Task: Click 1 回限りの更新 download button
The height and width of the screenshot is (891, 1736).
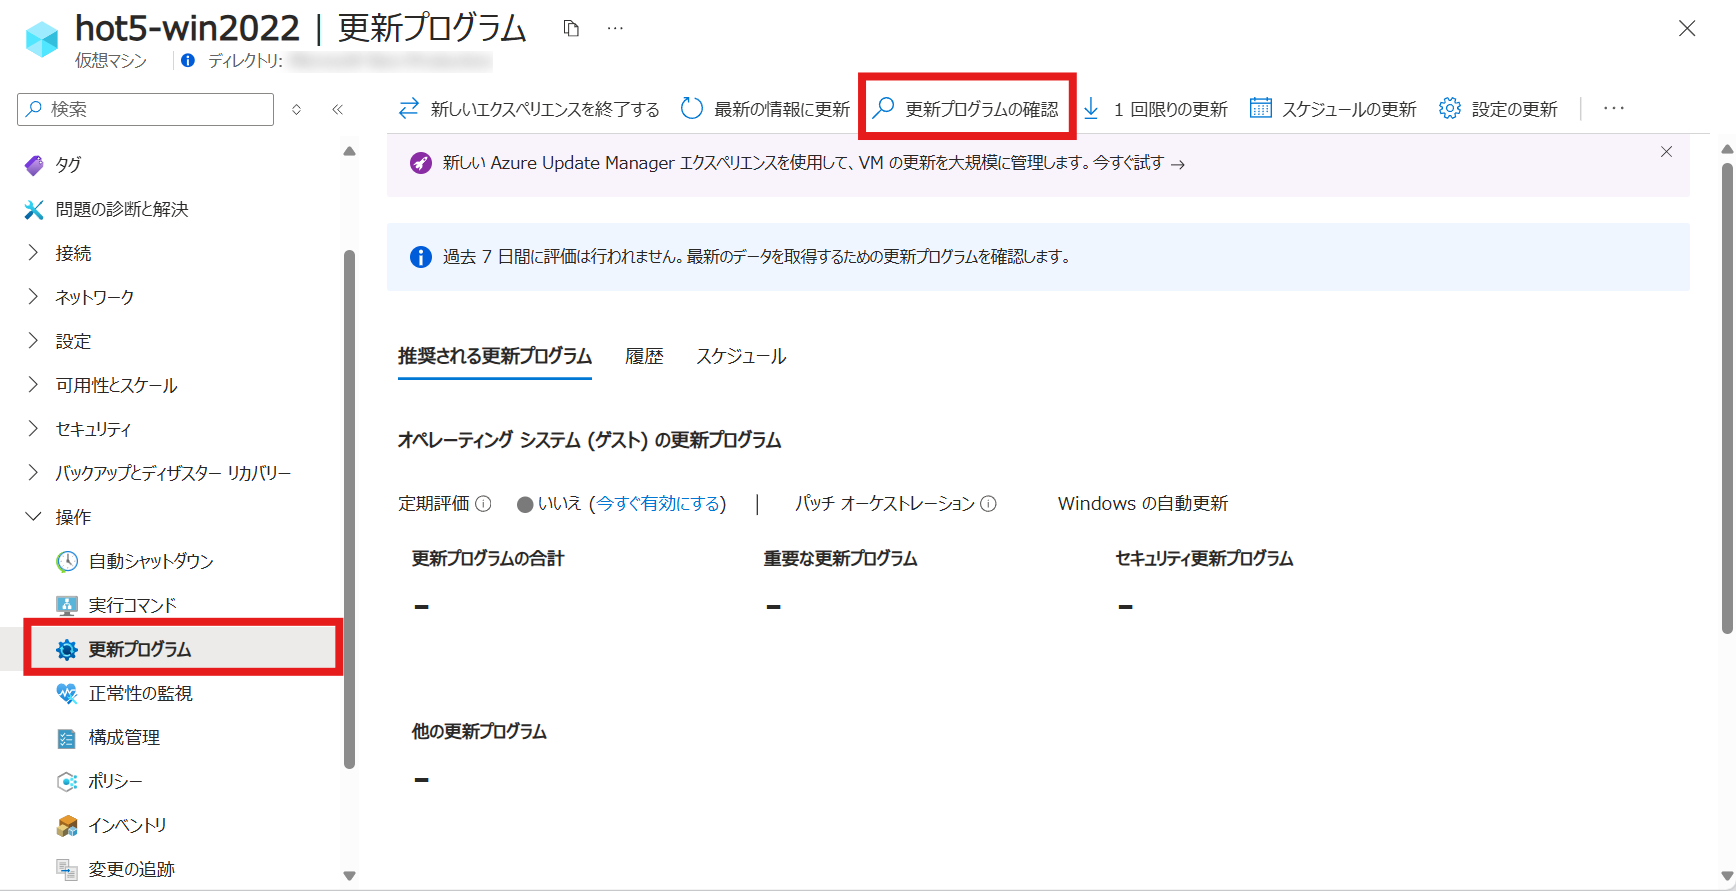Action: [1155, 109]
